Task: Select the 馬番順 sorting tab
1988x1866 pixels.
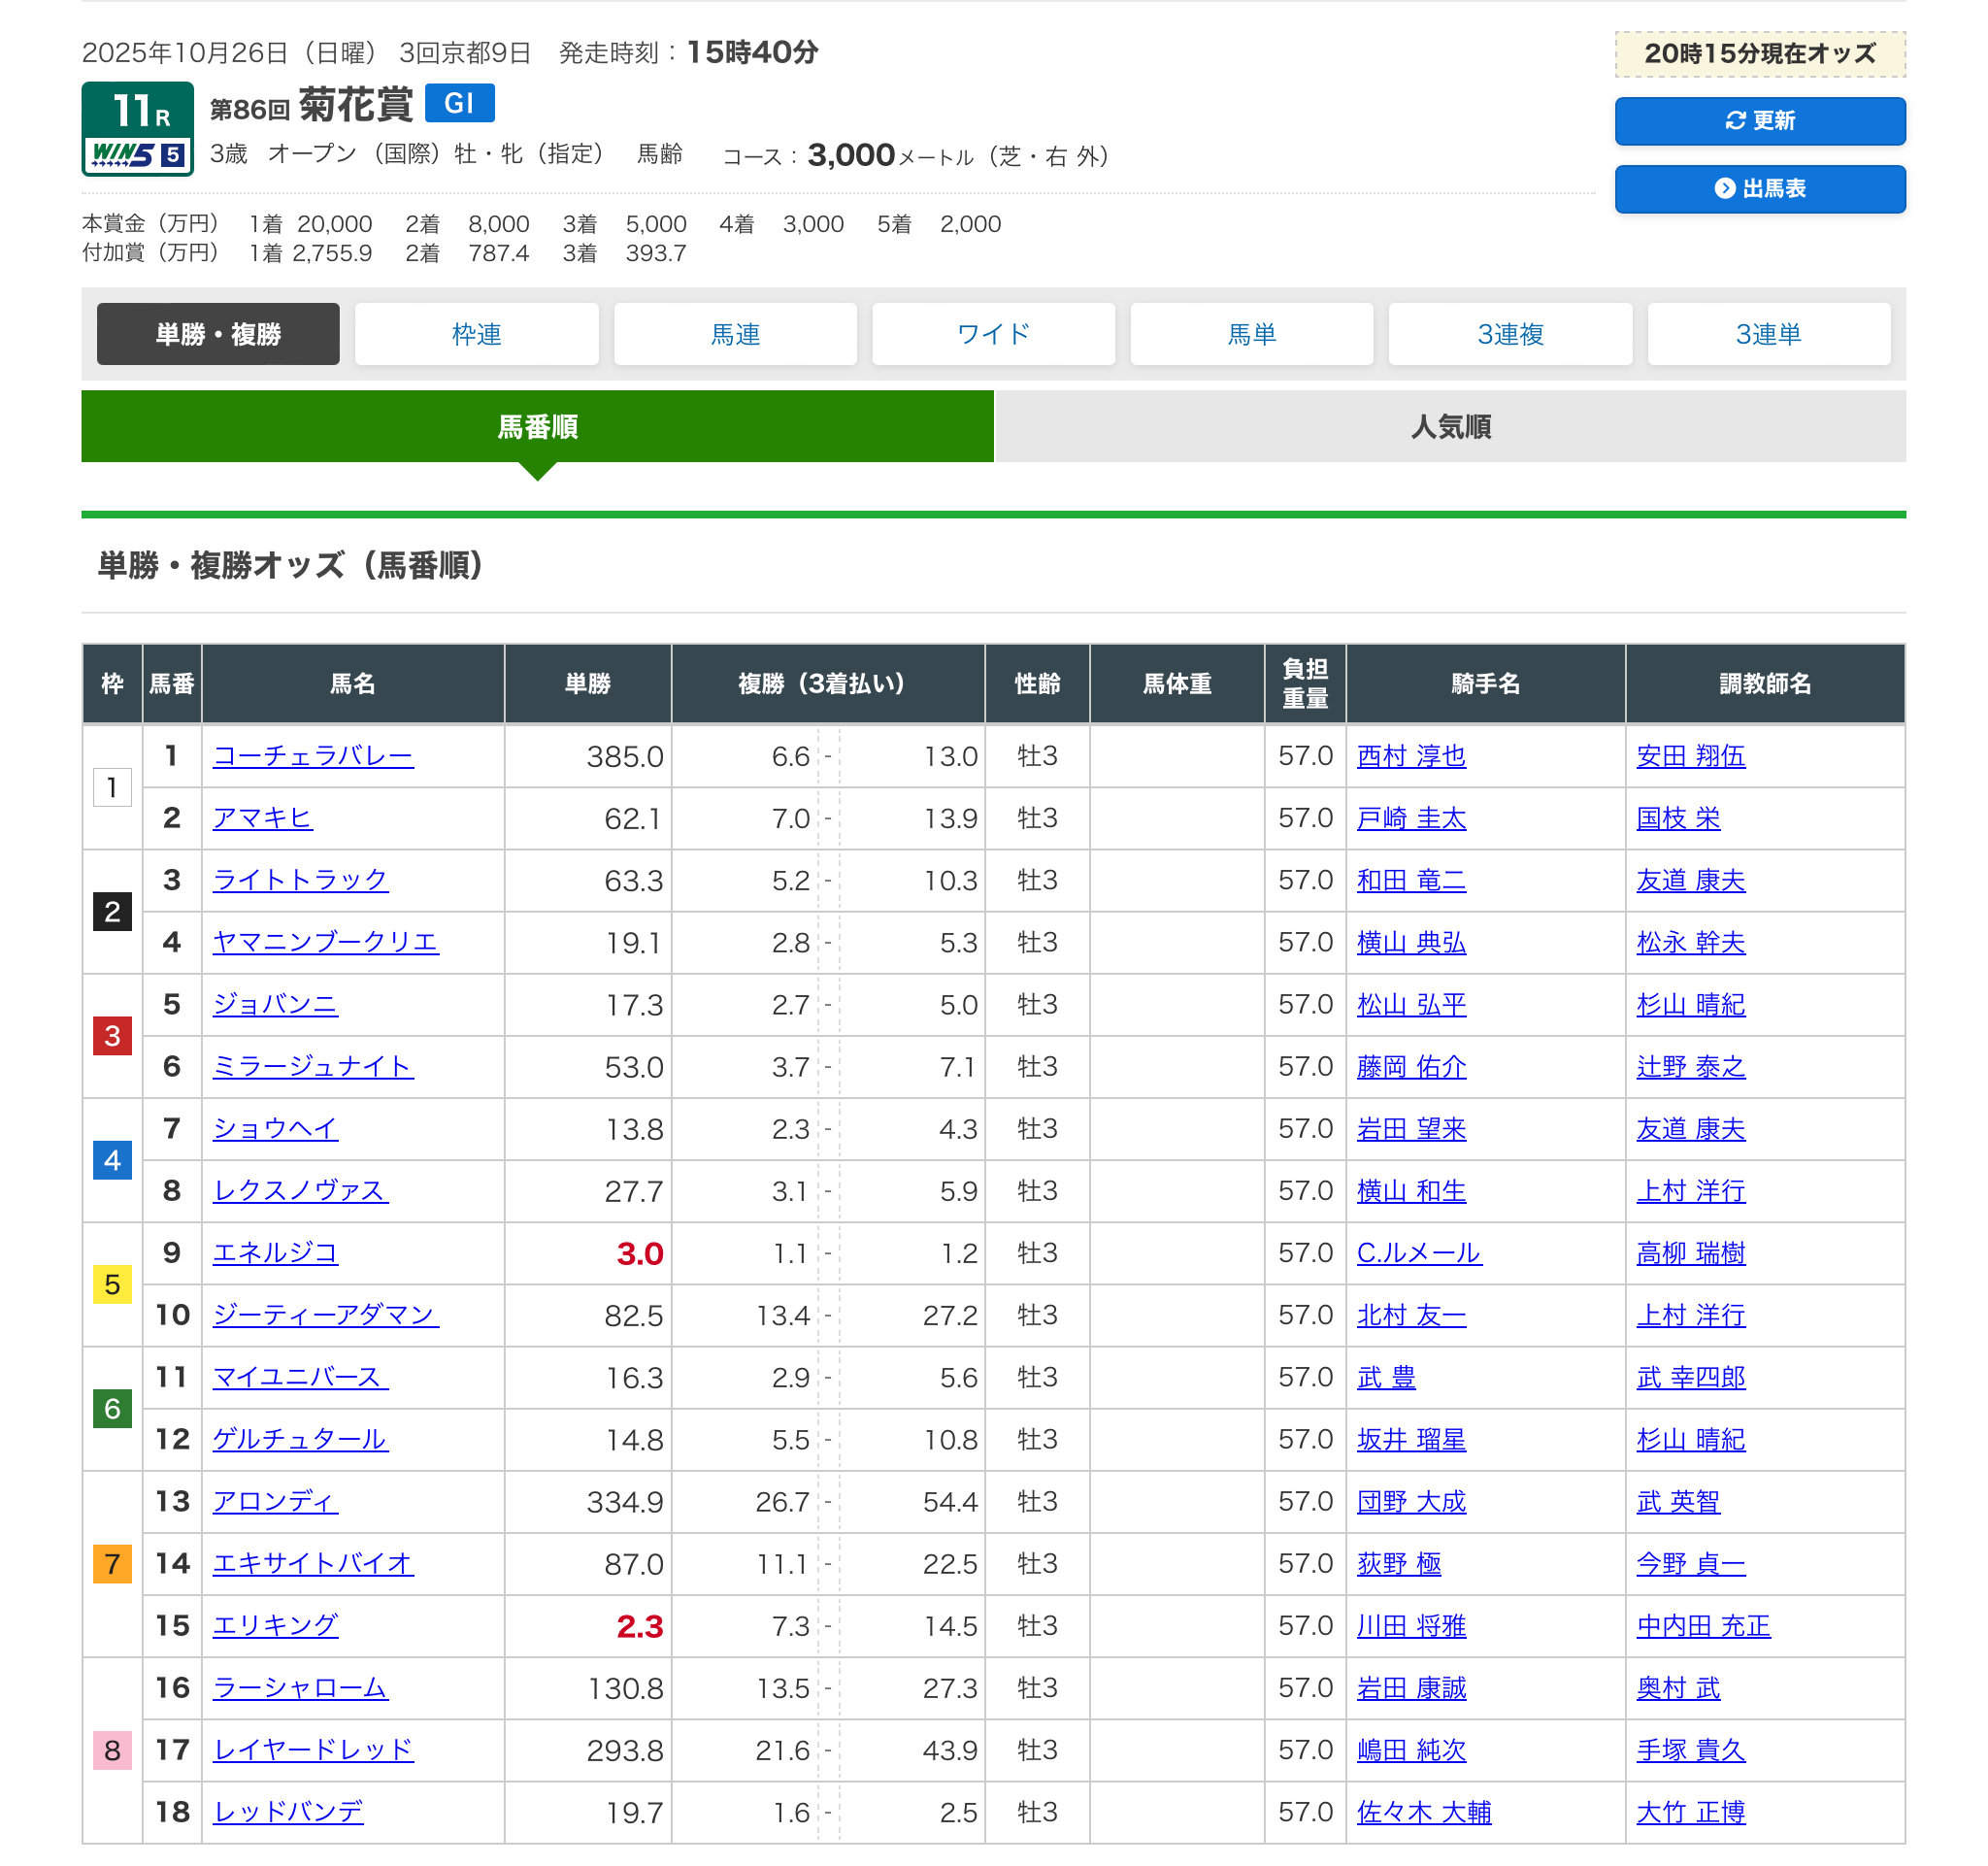Action: (537, 427)
